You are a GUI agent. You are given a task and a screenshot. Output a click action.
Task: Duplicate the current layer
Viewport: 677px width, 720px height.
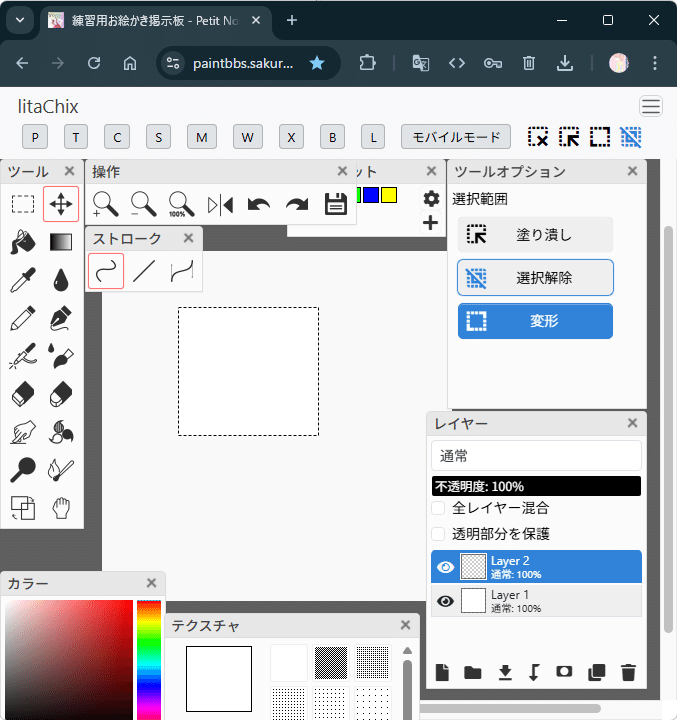point(597,673)
